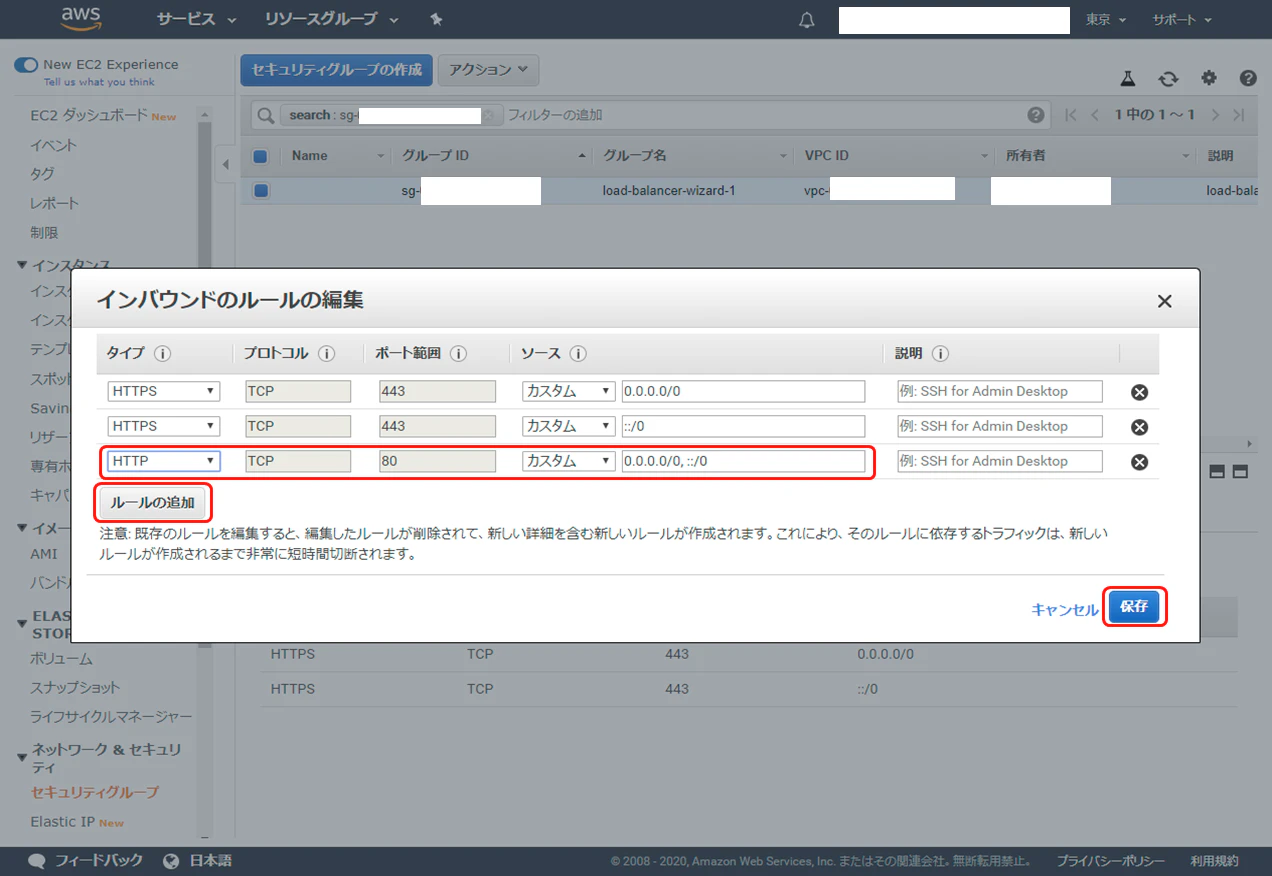Delete the HTTP port 80 rule

tap(1139, 462)
